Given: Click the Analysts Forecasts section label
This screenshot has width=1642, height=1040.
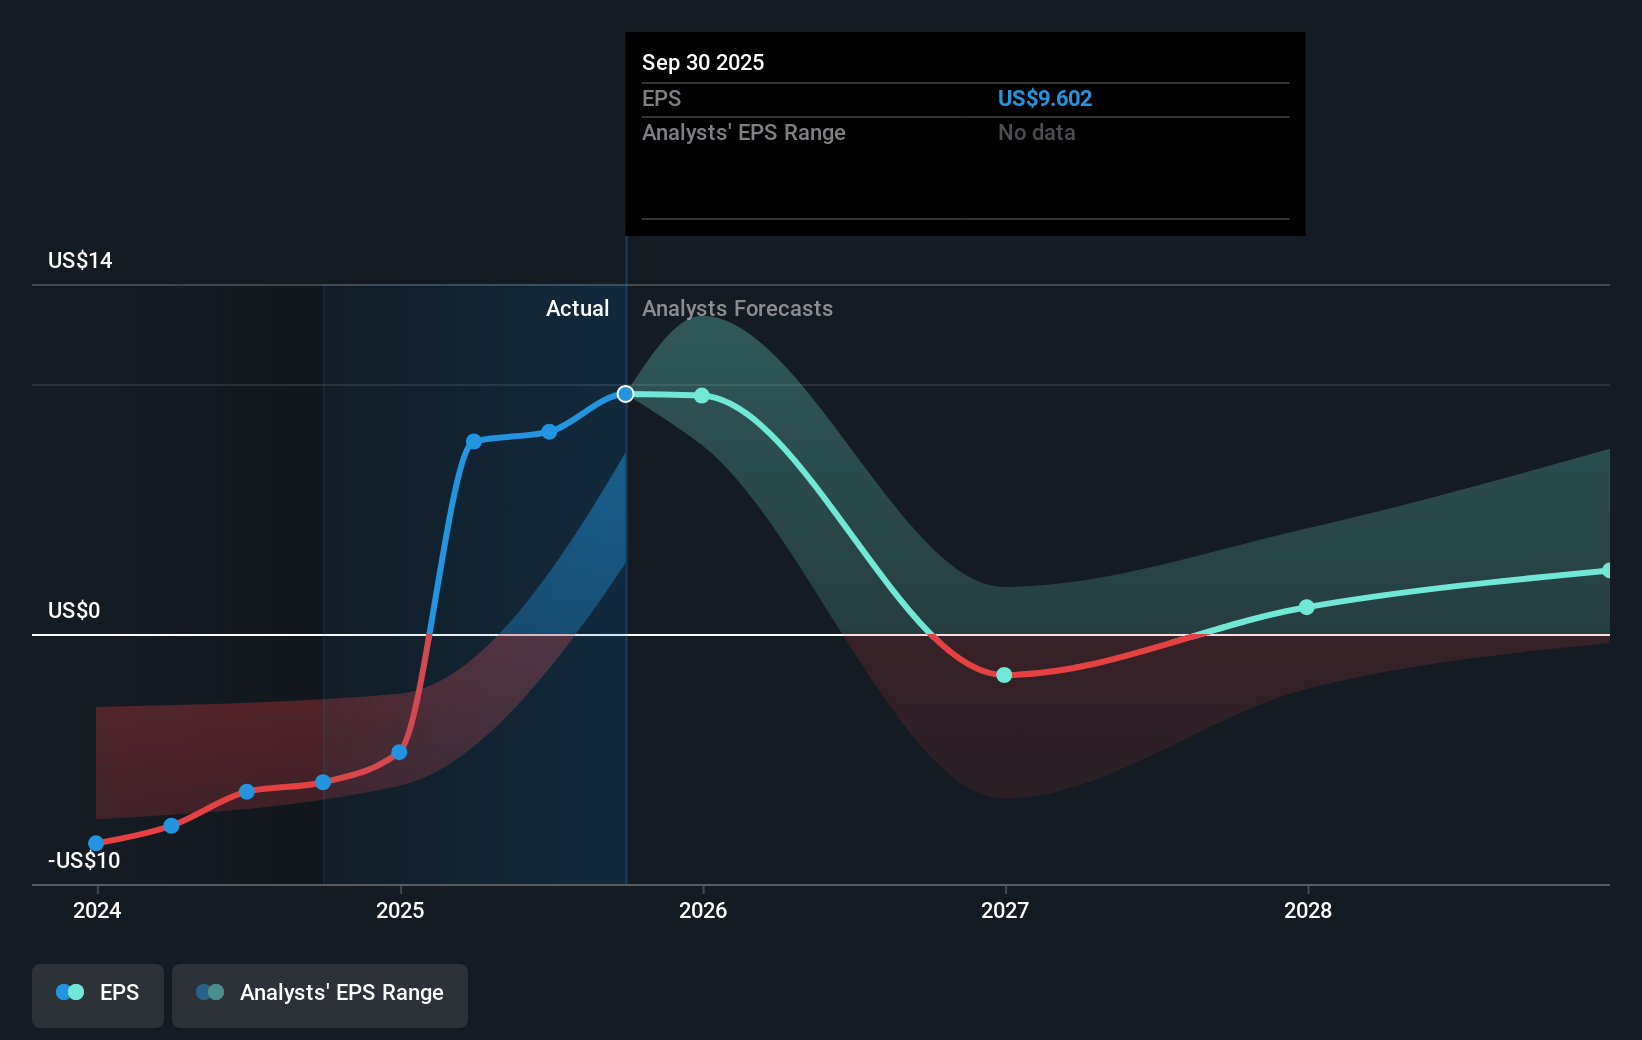Looking at the screenshot, I should [737, 309].
